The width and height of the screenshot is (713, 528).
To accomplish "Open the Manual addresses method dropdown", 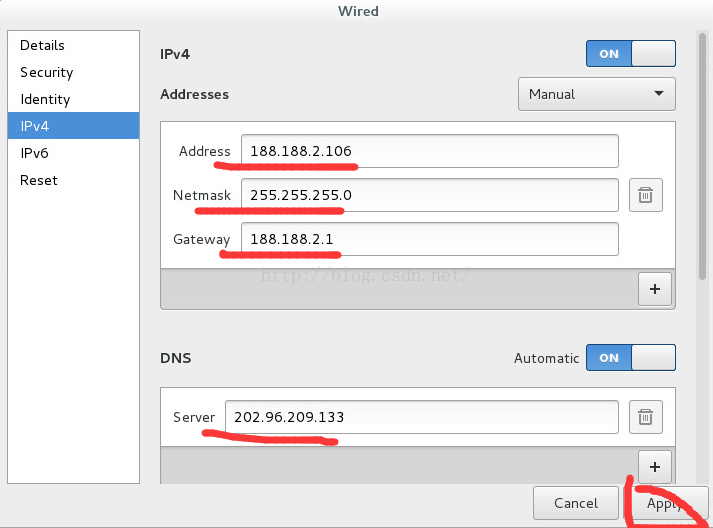I will pos(597,94).
